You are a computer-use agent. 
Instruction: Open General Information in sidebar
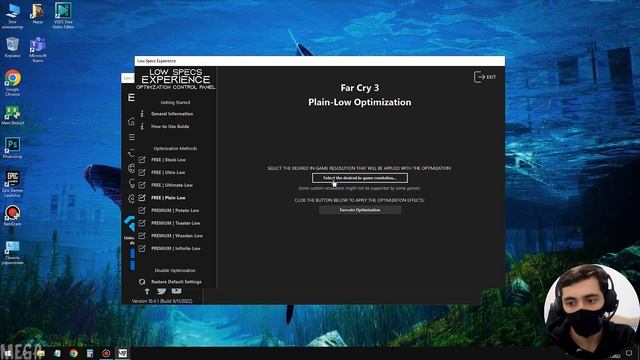tap(172, 114)
